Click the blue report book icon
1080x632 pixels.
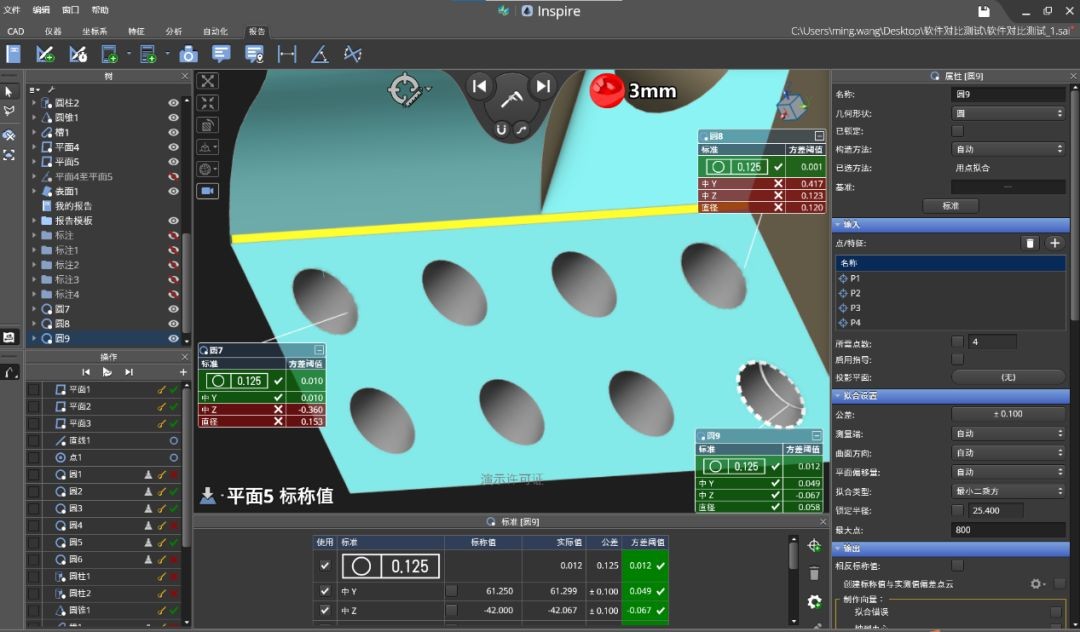tap(13, 54)
